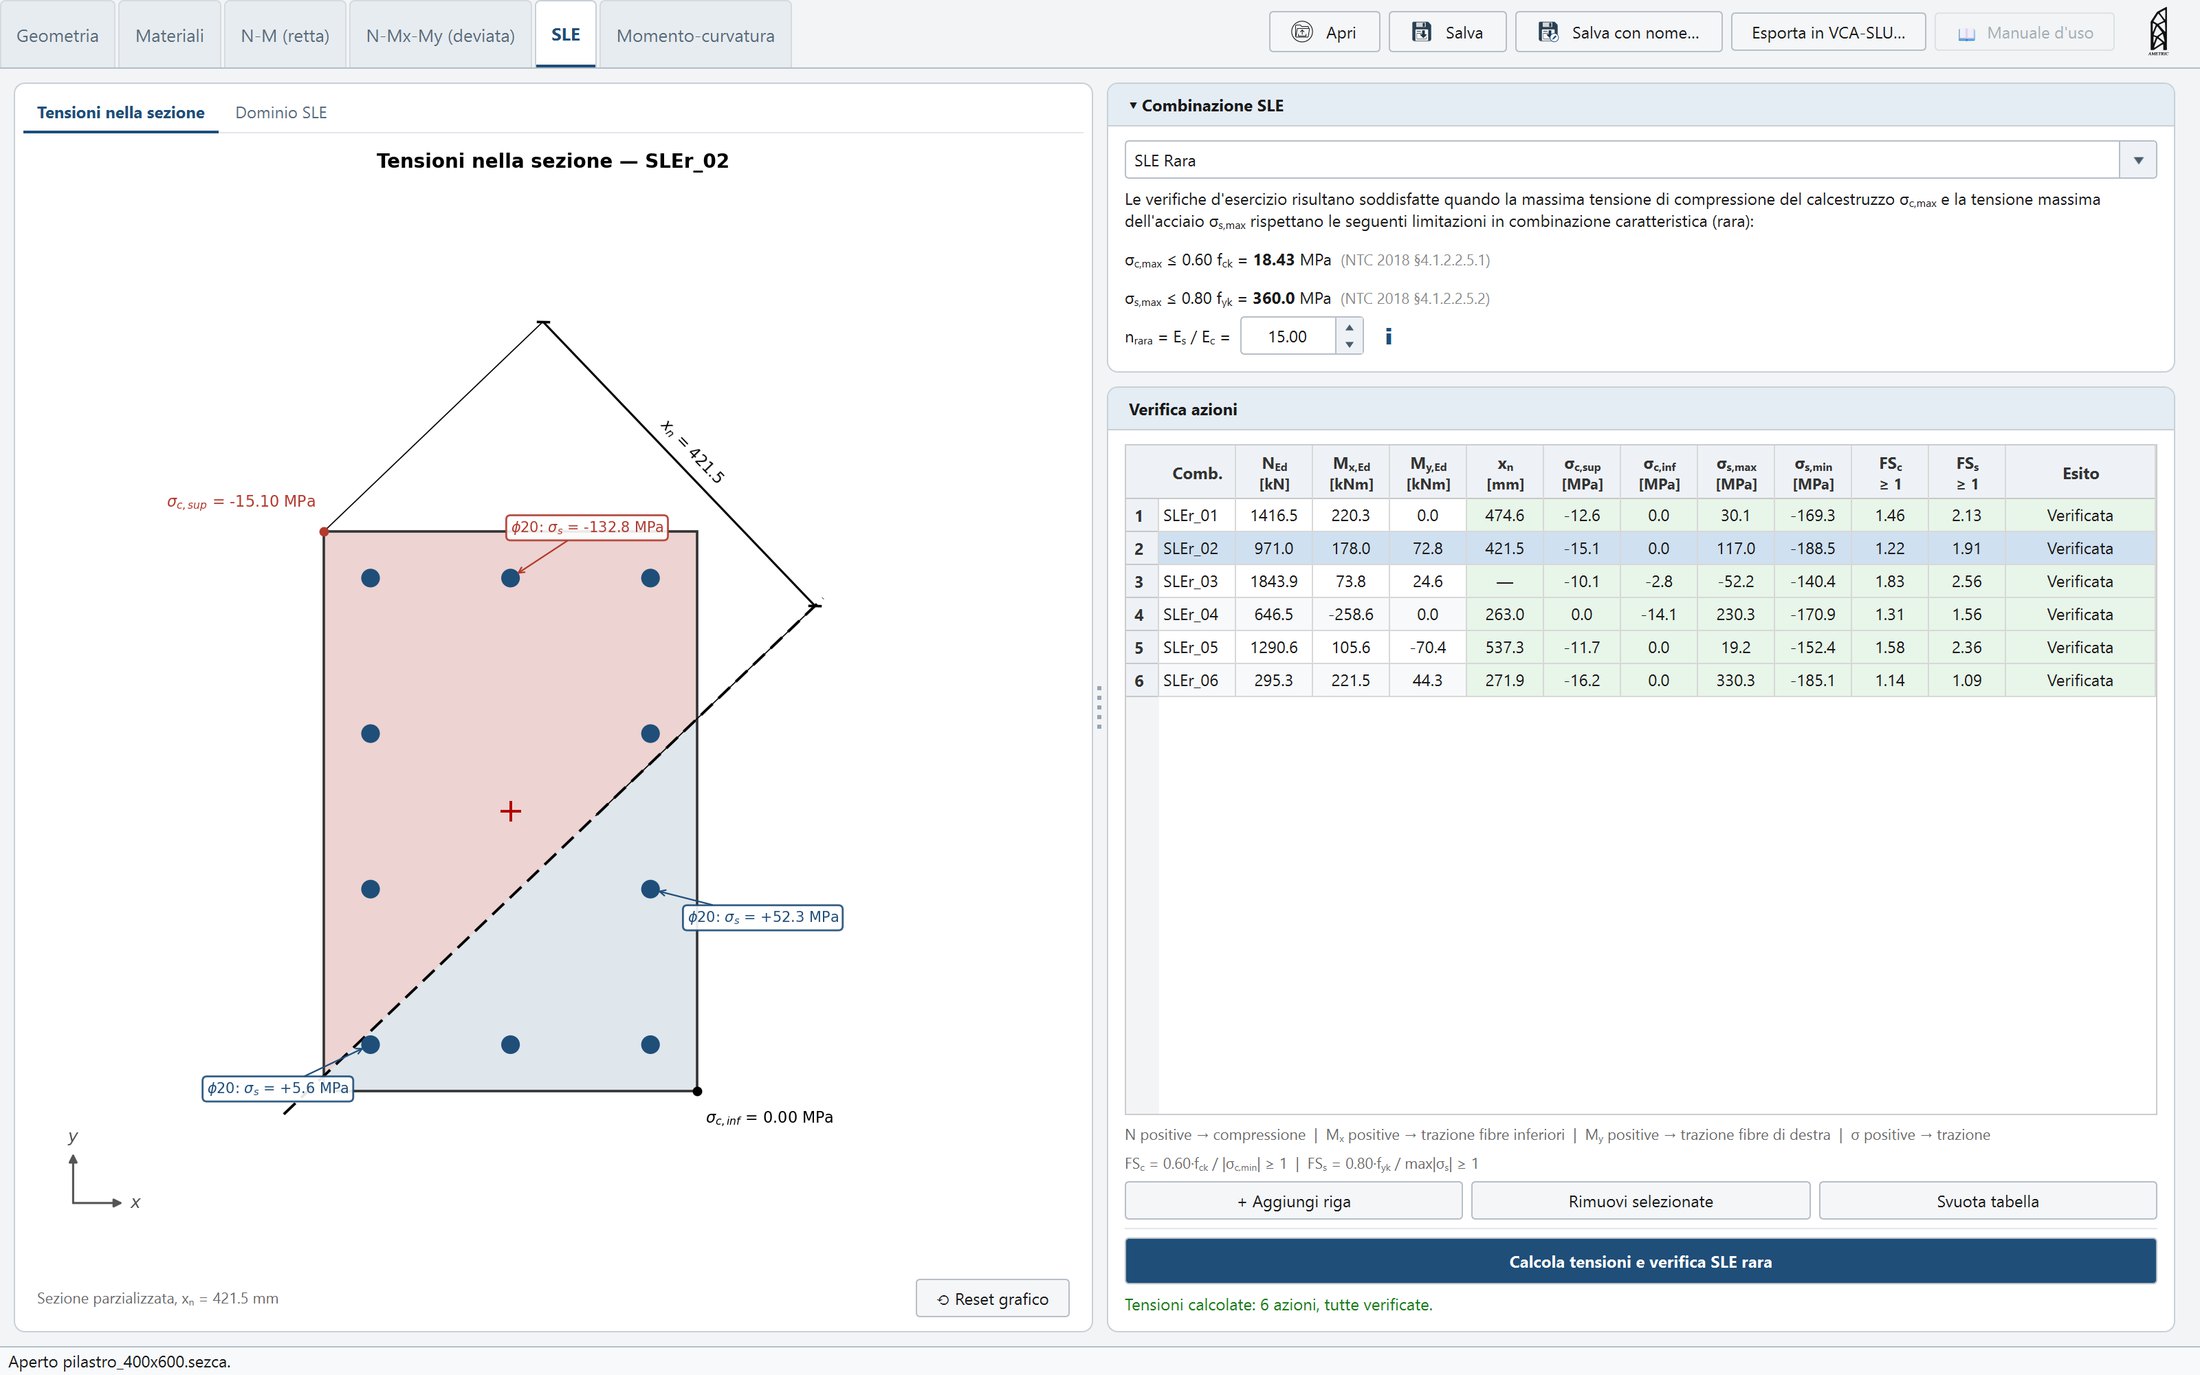Click the Esporta in VCA-SLU button
Viewport: 2200px width, 1375px height.
click(x=1828, y=32)
